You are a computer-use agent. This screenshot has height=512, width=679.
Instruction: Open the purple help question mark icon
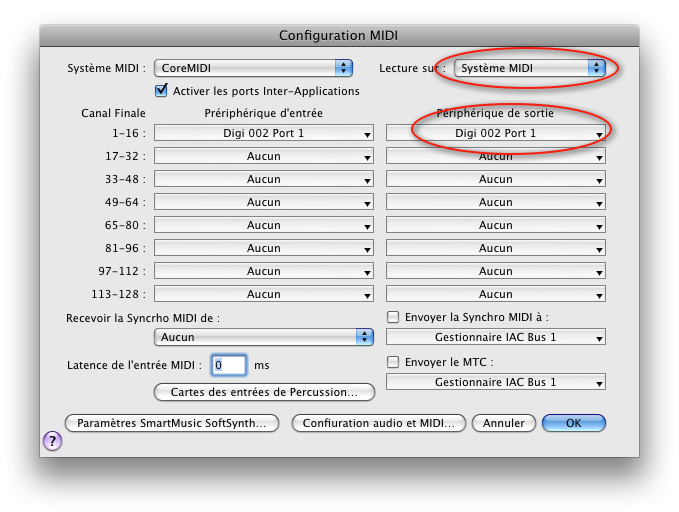tap(52, 441)
